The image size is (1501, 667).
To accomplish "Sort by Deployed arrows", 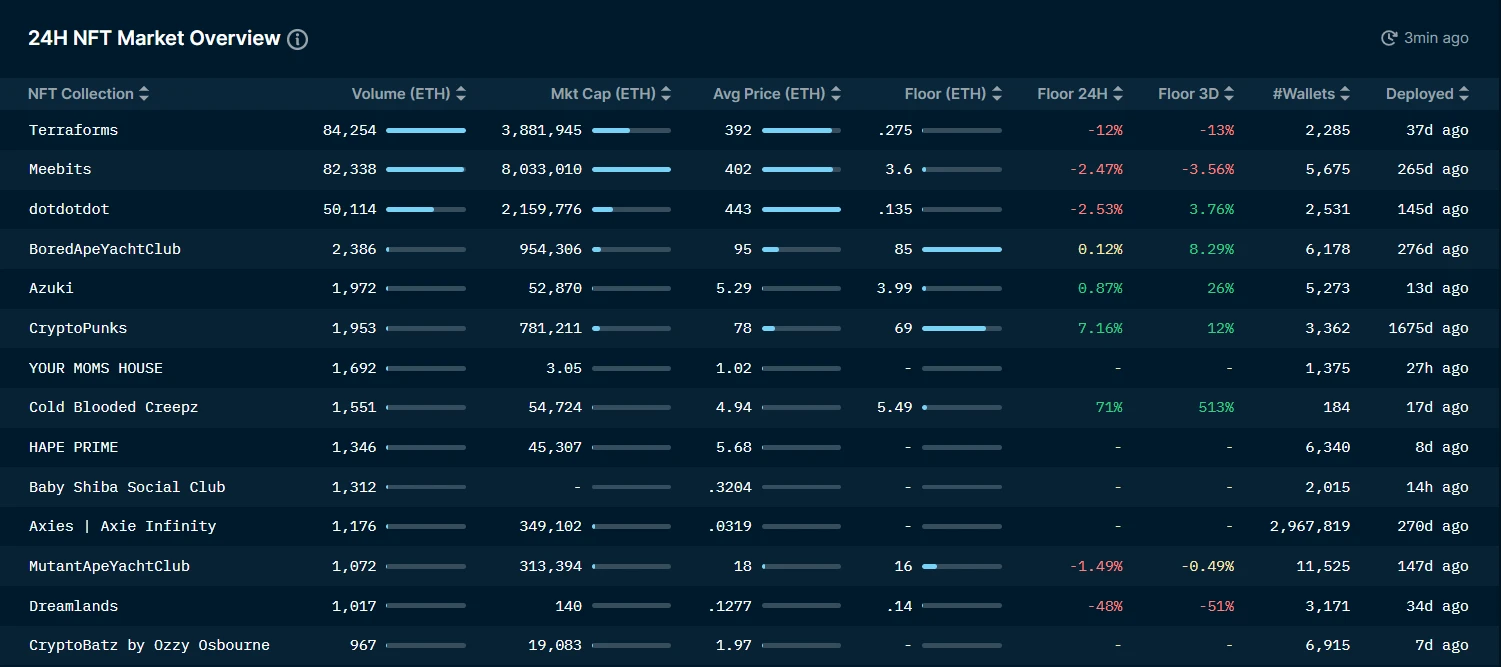I will [1464, 94].
